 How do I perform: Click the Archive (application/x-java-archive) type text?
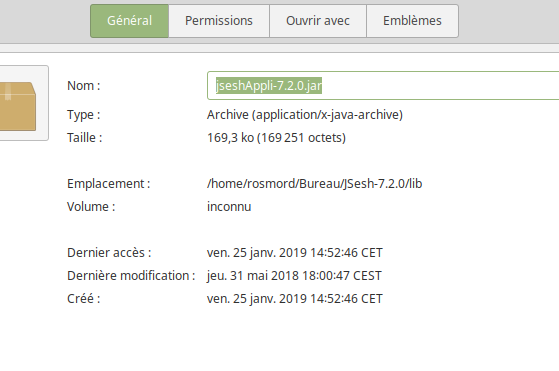tap(305, 115)
